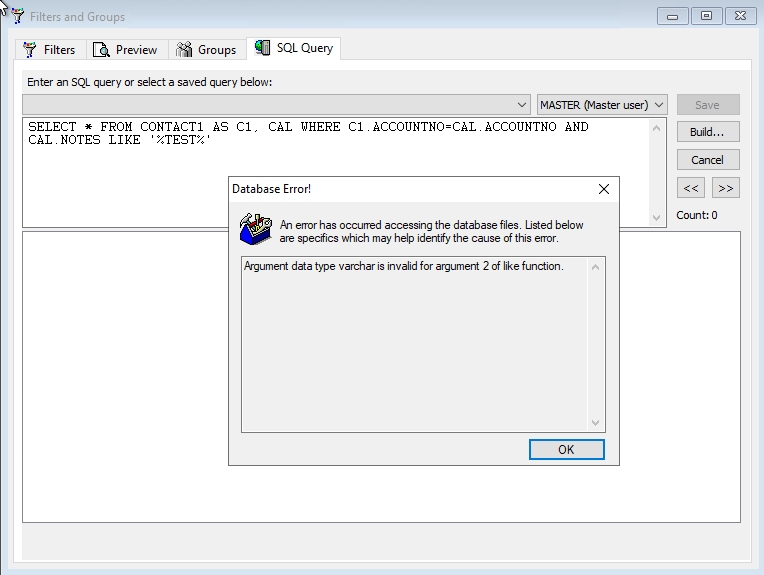The width and height of the screenshot is (764, 575).
Task: Click the Filters tab funnel icon
Action: [x=30, y=50]
